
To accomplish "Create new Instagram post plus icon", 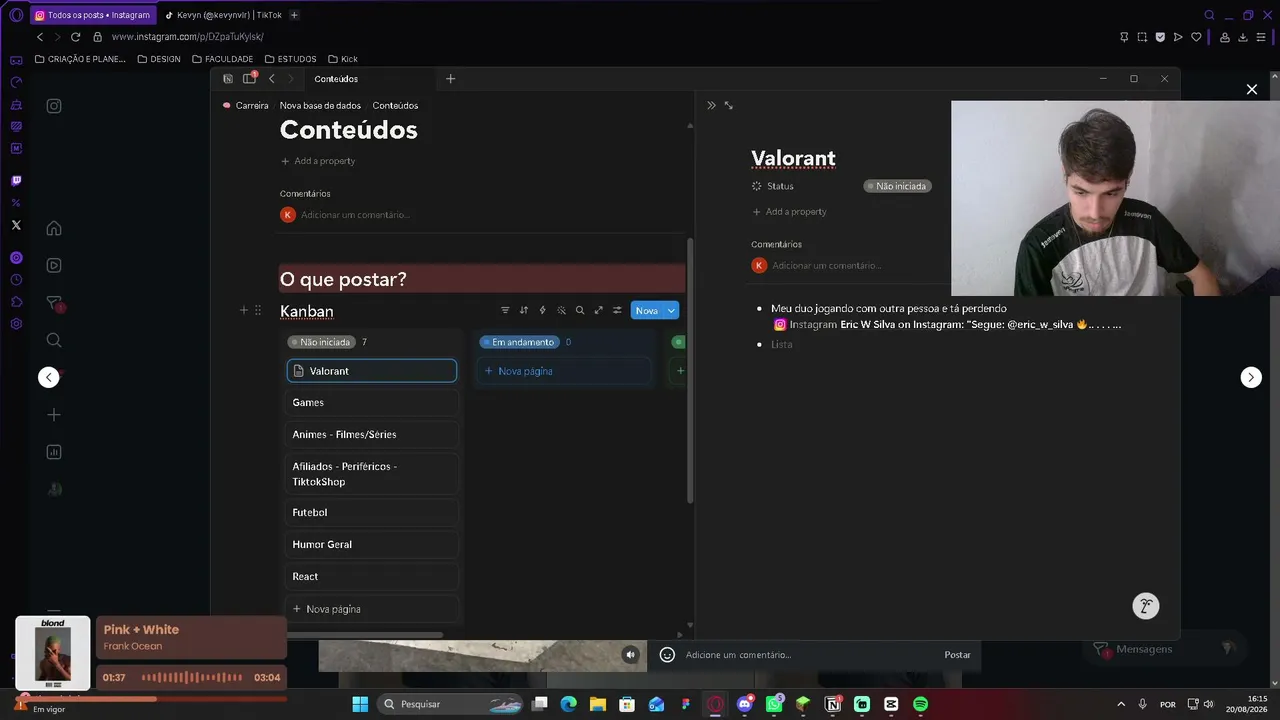I will click(x=54, y=415).
